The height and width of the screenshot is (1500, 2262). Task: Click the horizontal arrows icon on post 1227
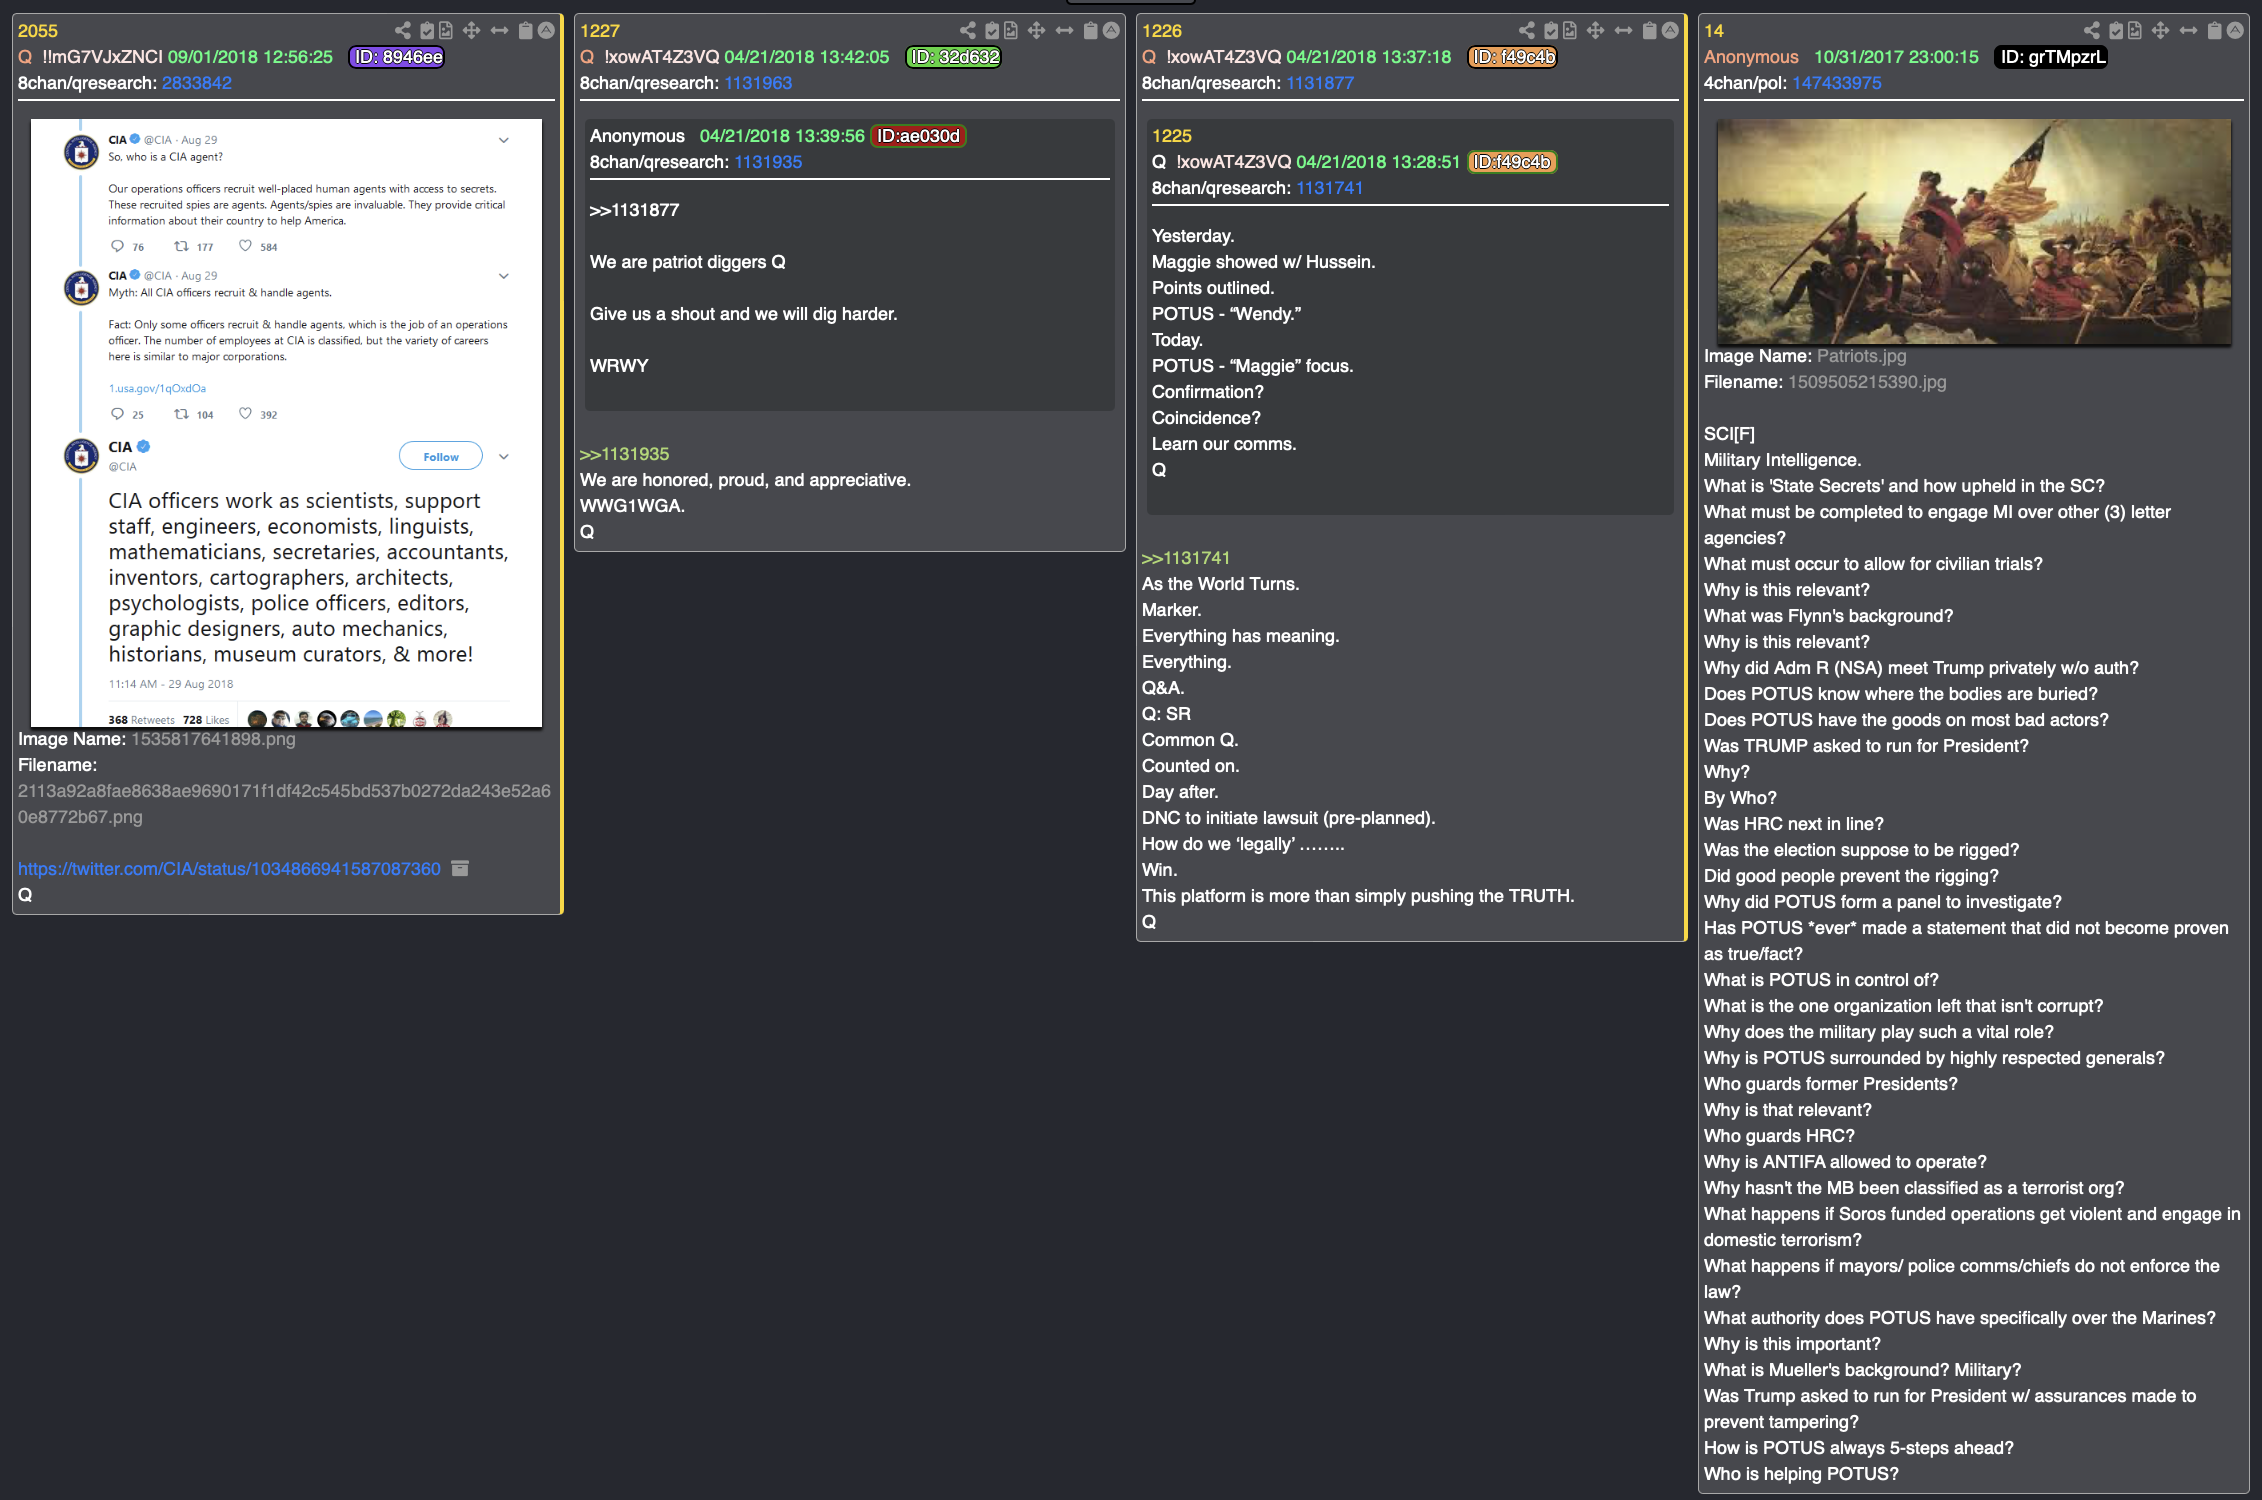click(1064, 31)
